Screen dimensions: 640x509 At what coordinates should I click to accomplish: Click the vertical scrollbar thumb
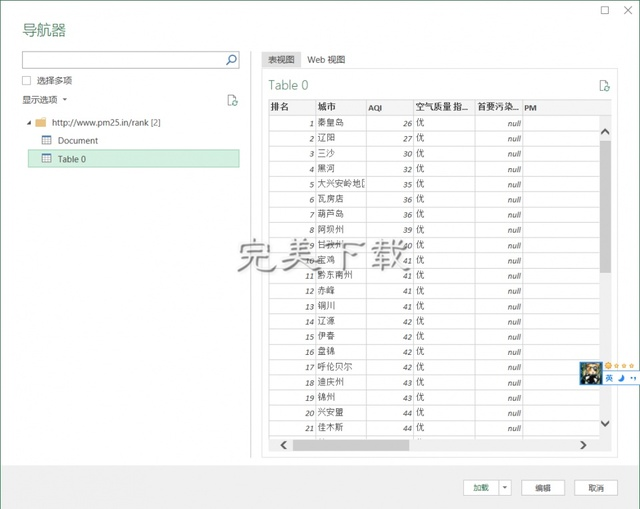click(x=605, y=207)
